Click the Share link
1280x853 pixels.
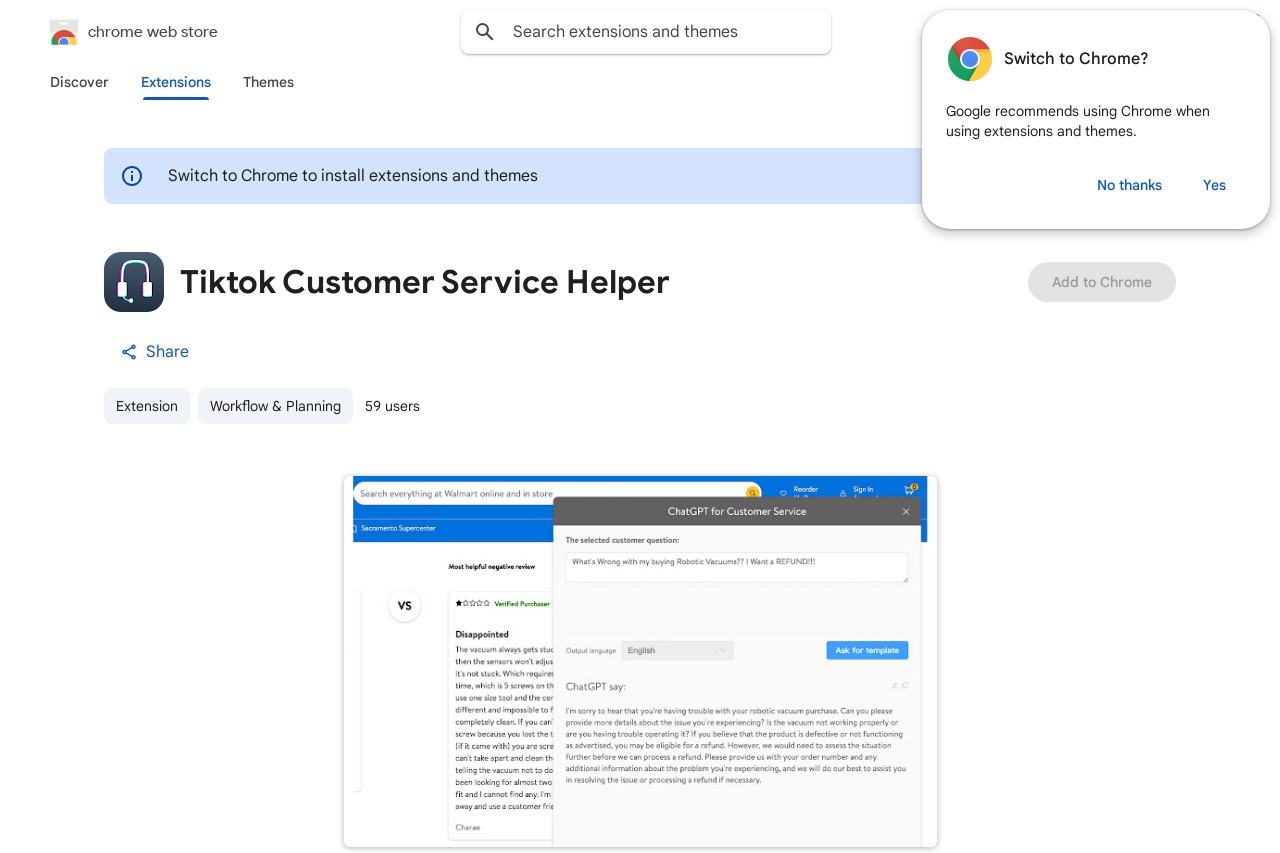[x=155, y=352]
